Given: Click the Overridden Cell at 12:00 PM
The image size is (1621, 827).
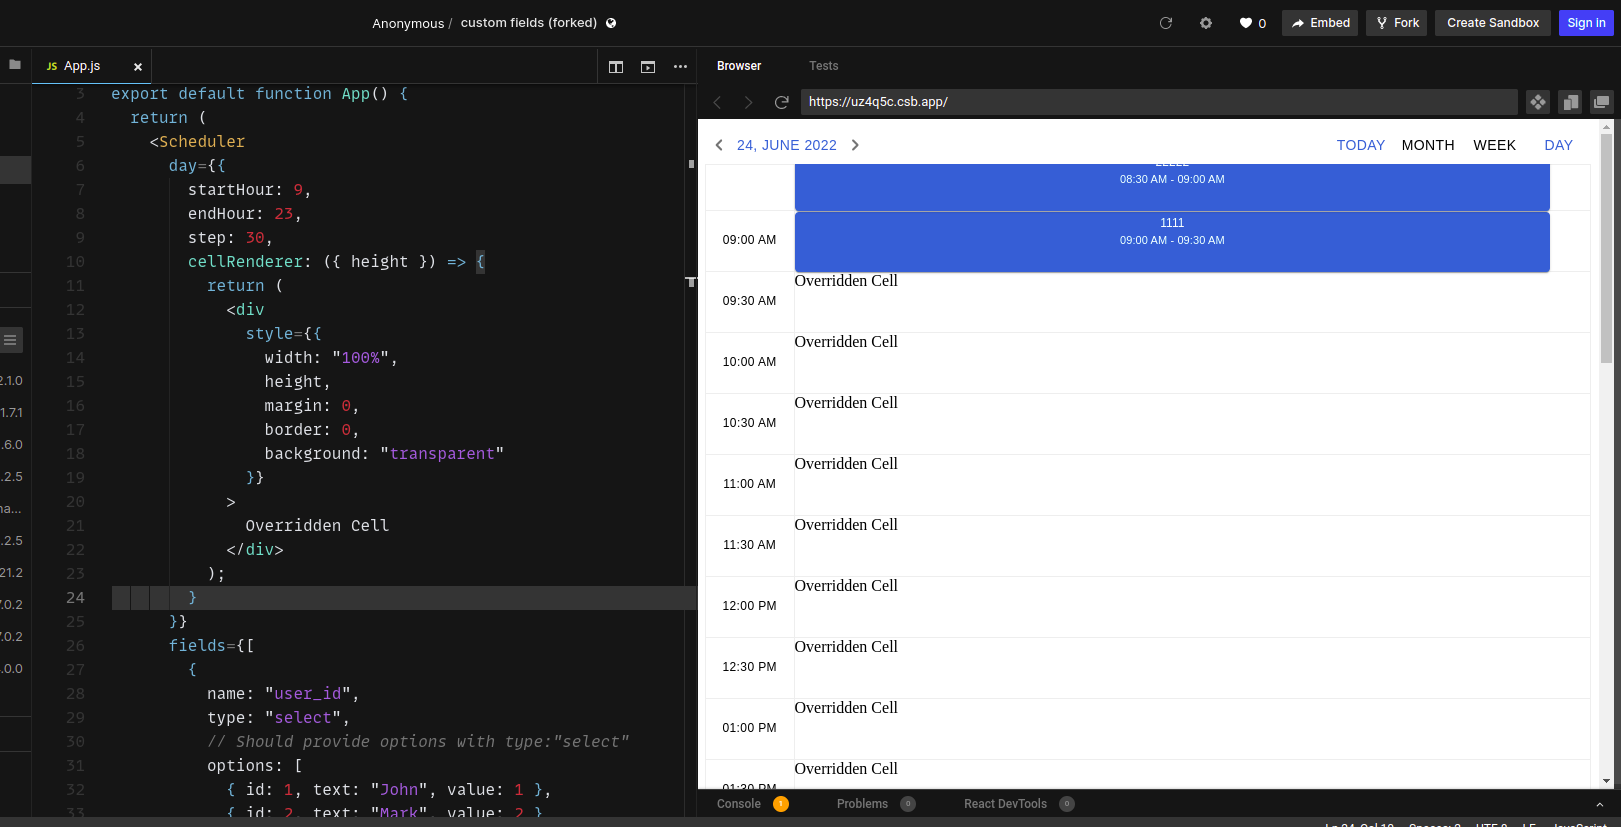Looking at the screenshot, I should click(x=1192, y=607).
